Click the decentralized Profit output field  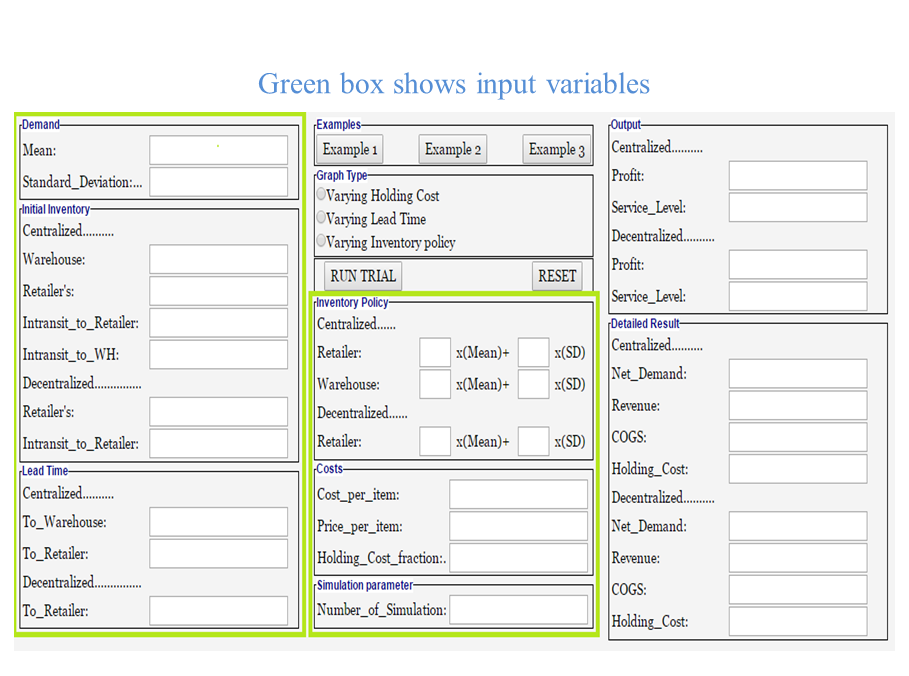(798, 264)
